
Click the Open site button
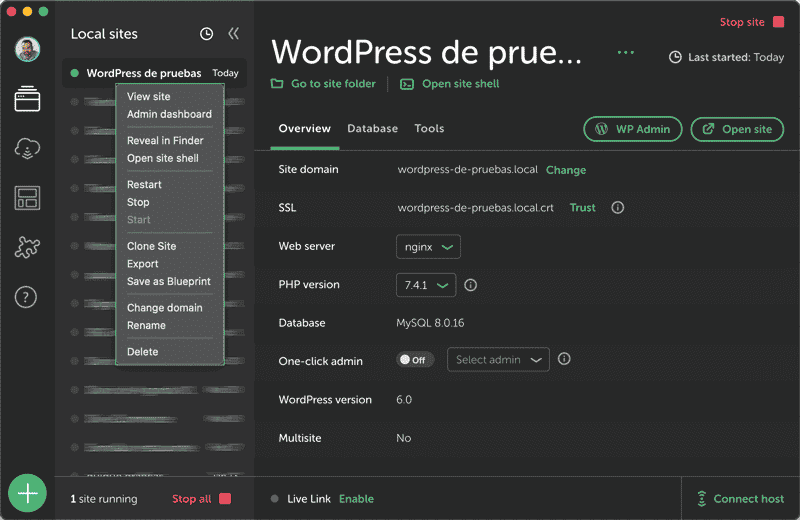(737, 129)
